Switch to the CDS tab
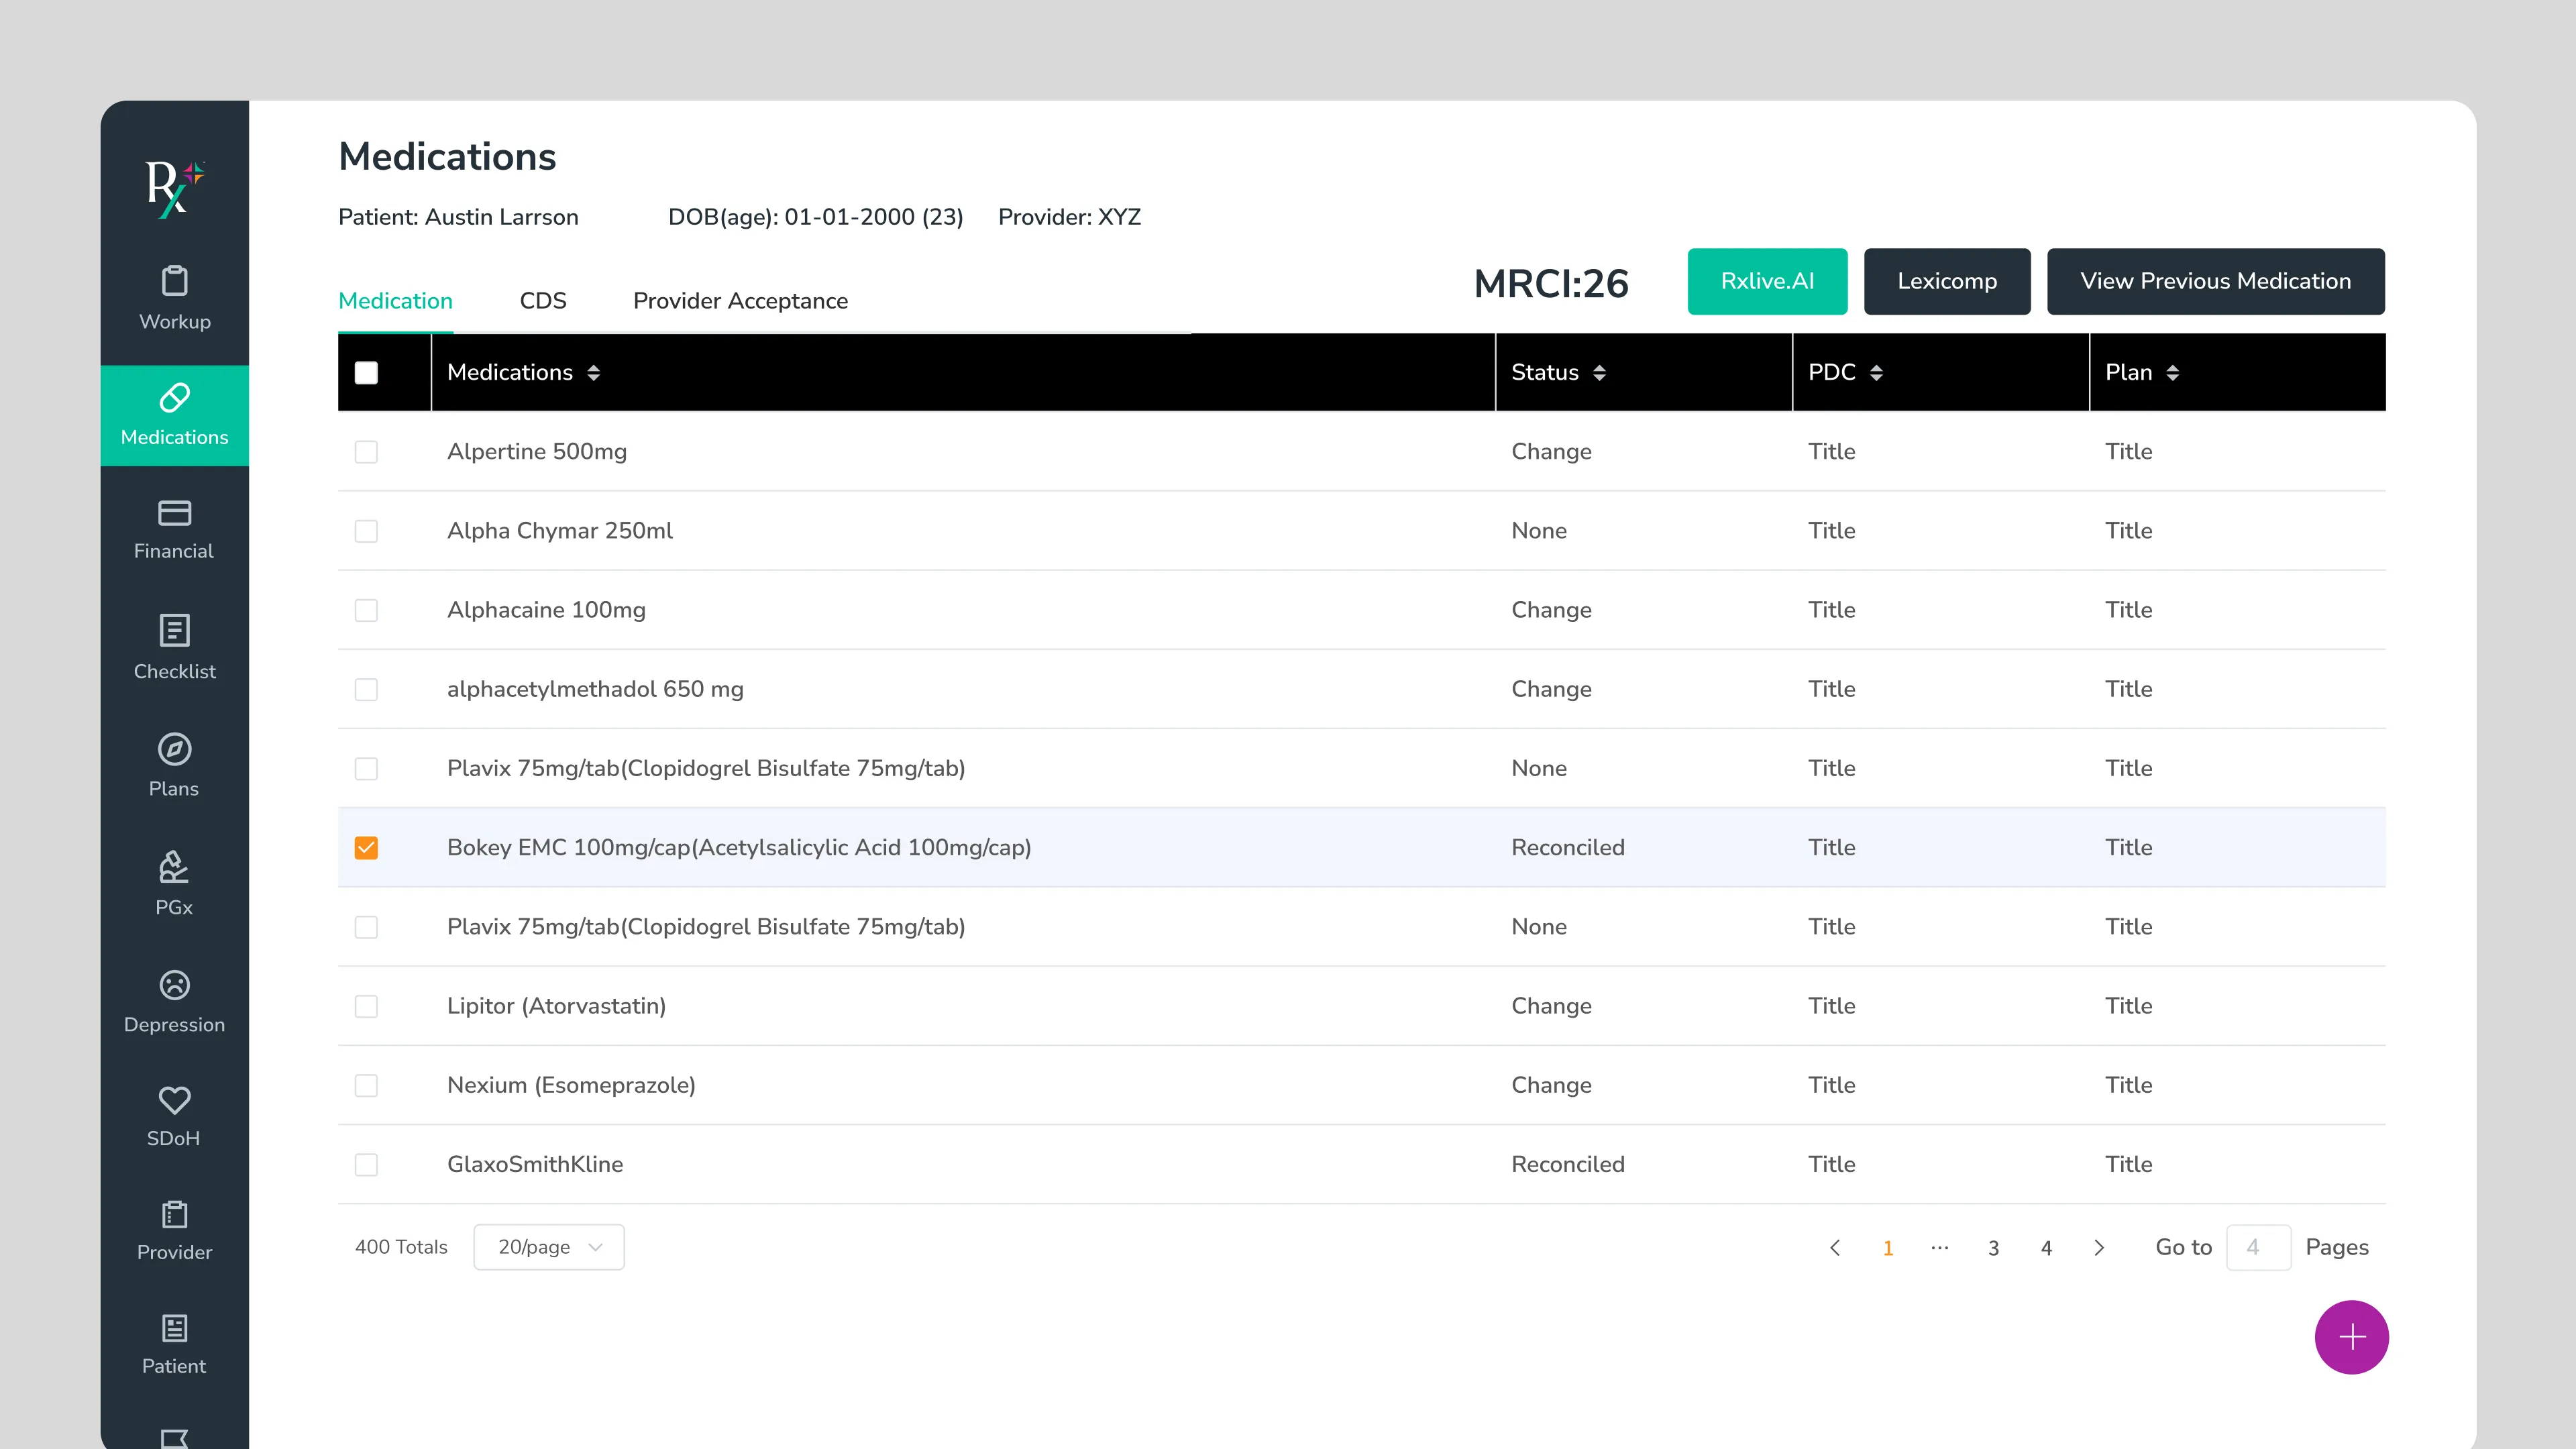The image size is (2576, 1449). click(x=543, y=301)
